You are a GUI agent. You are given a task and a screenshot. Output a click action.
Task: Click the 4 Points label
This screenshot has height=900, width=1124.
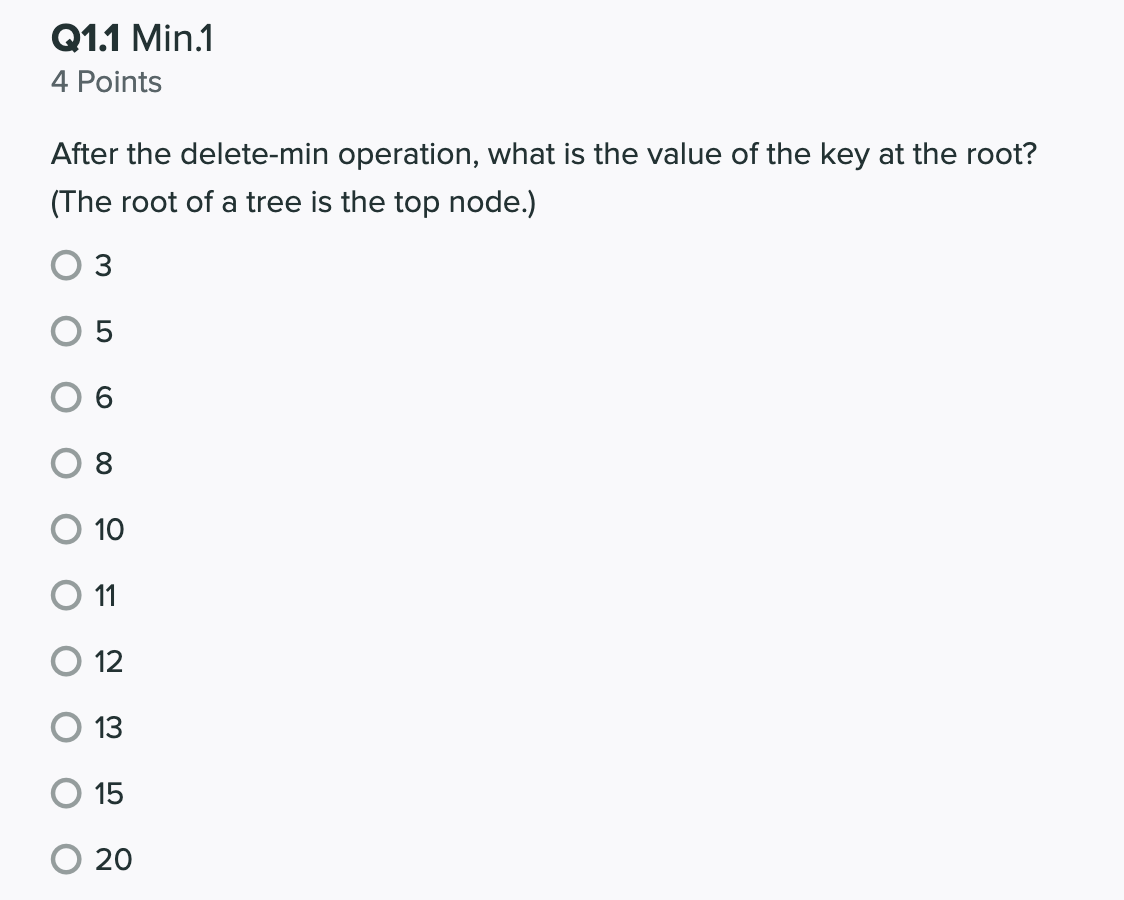tap(106, 82)
